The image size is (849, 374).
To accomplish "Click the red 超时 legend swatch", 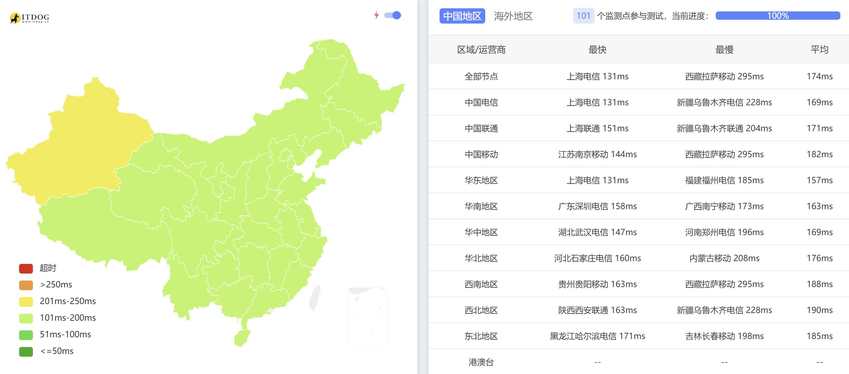I will click(x=26, y=268).
